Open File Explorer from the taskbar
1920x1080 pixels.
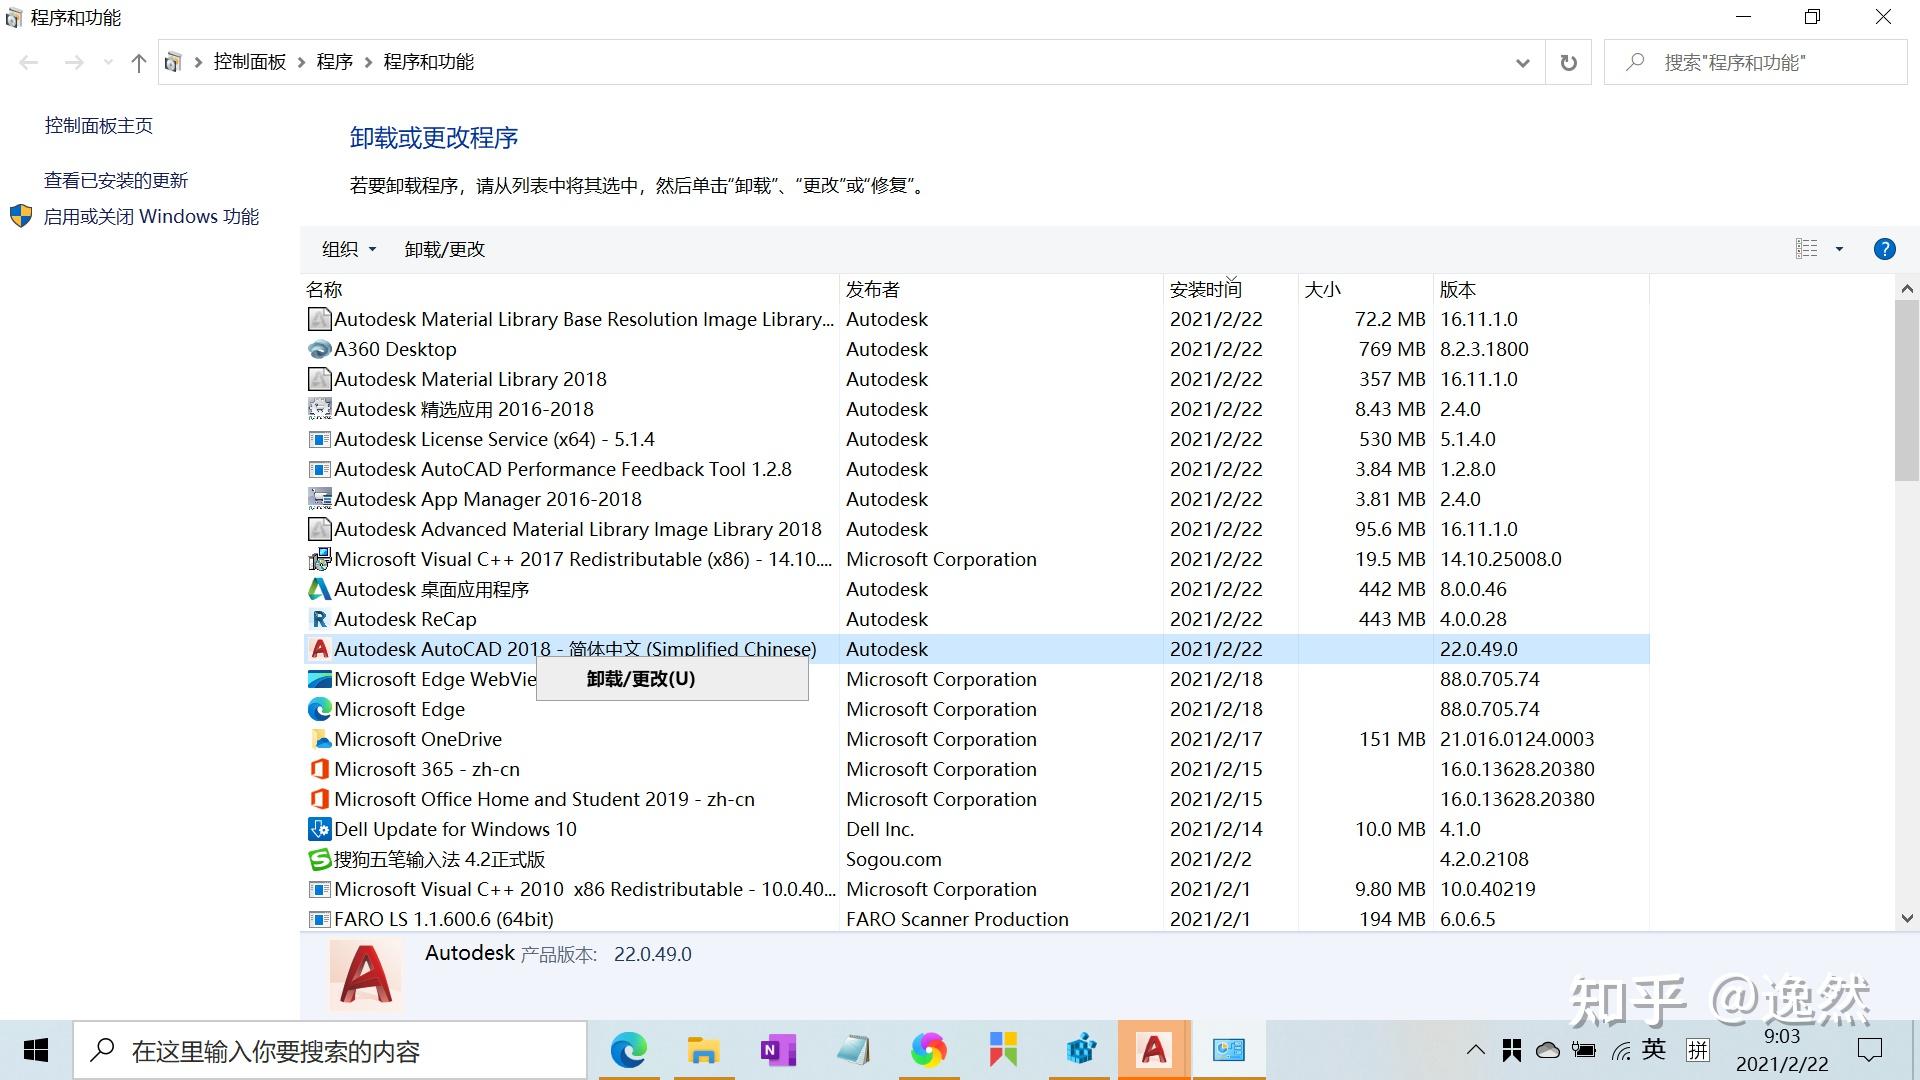coord(703,1050)
